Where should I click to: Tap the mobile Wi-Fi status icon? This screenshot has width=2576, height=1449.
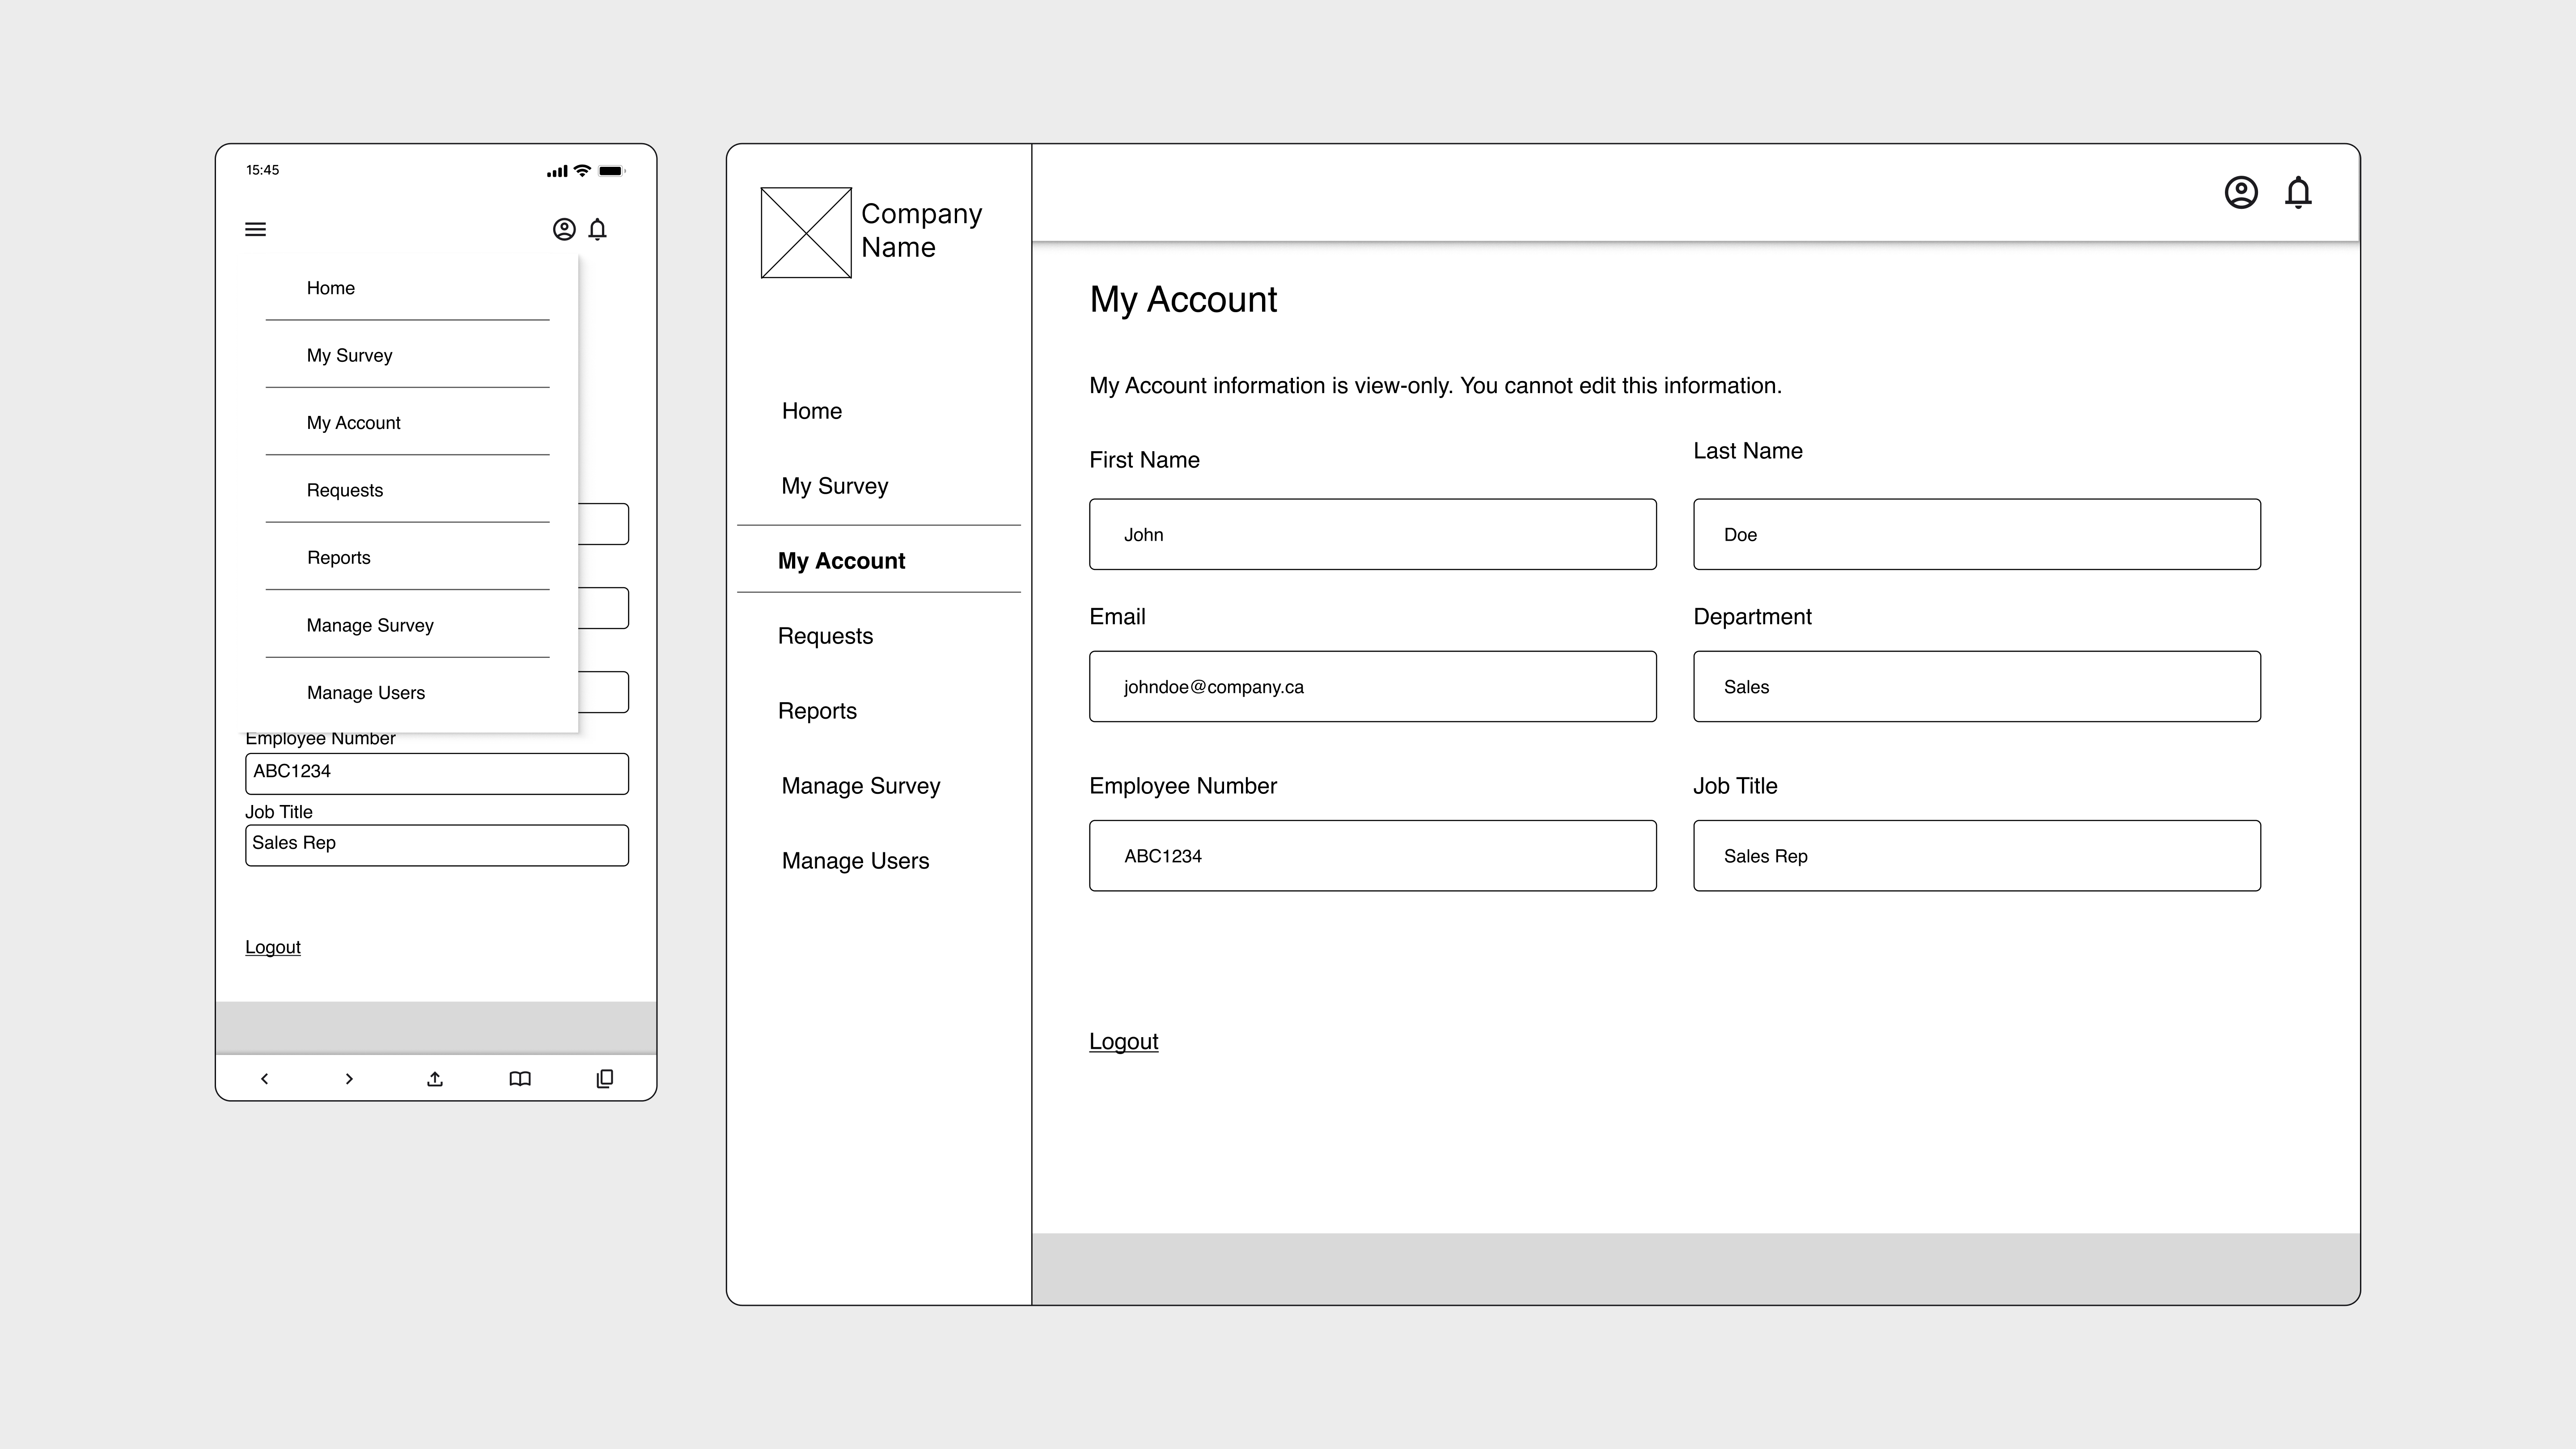click(x=582, y=171)
